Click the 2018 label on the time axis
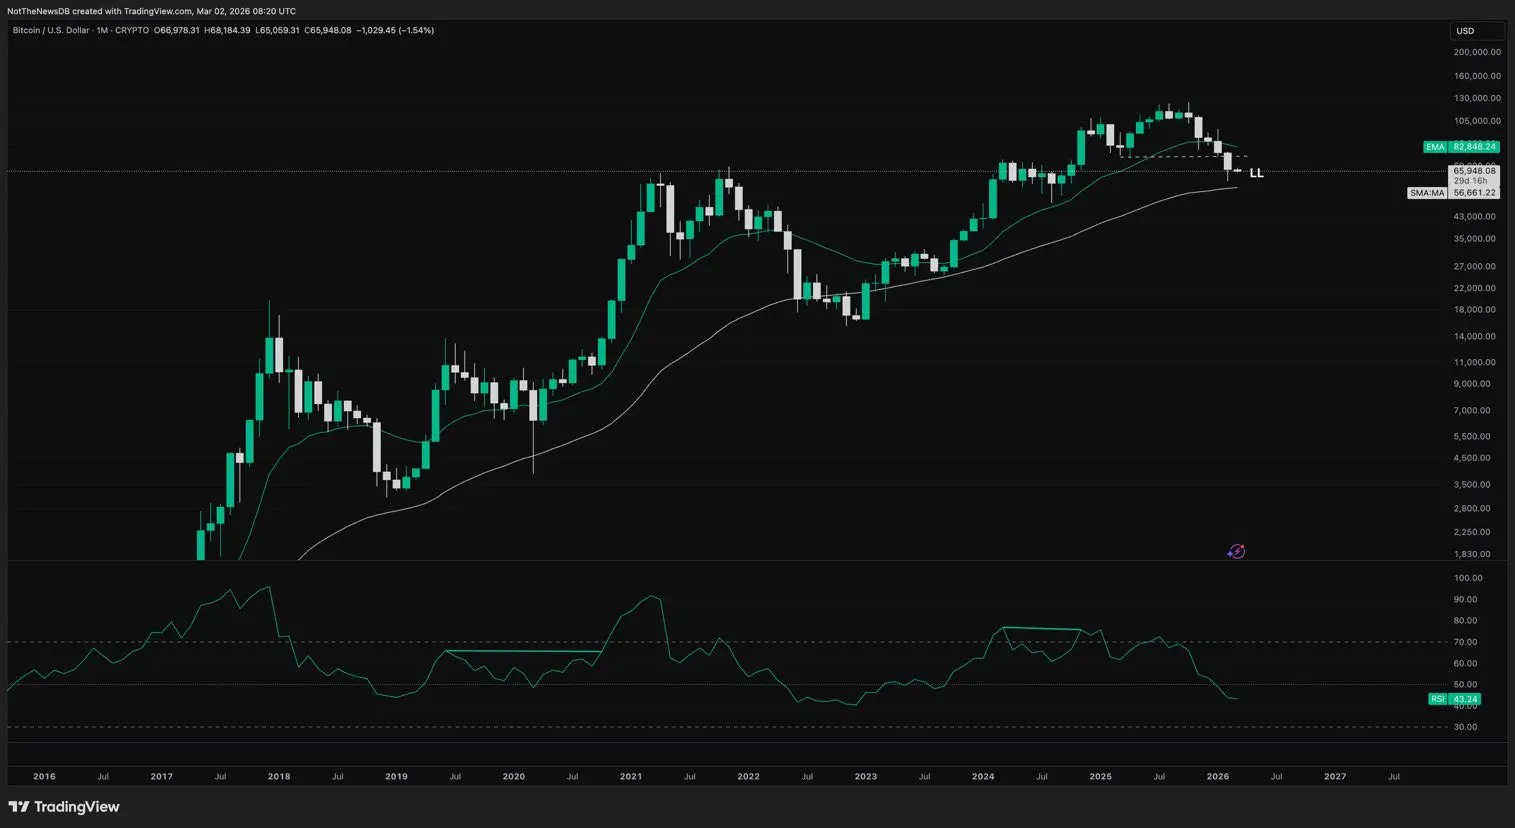This screenshot has height=828, width=1515. (x=279, y=776)
